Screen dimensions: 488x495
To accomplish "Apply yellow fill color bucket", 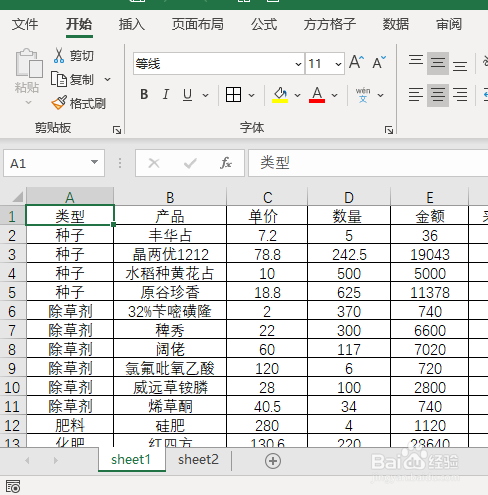I will tap(280, 95).
